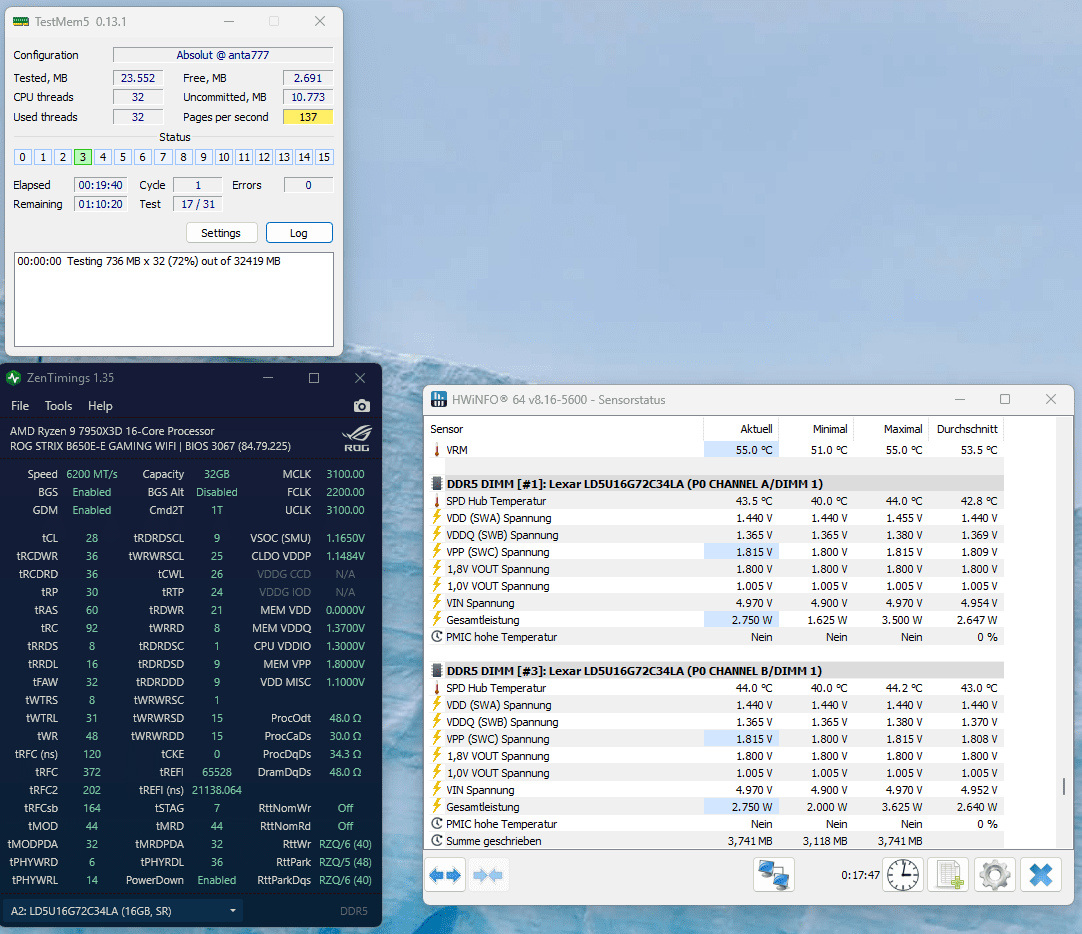Select the DDR5 DIMM [#1] Lexar header row
This screenshot has height=934, width=1082.
coord(716,484)
